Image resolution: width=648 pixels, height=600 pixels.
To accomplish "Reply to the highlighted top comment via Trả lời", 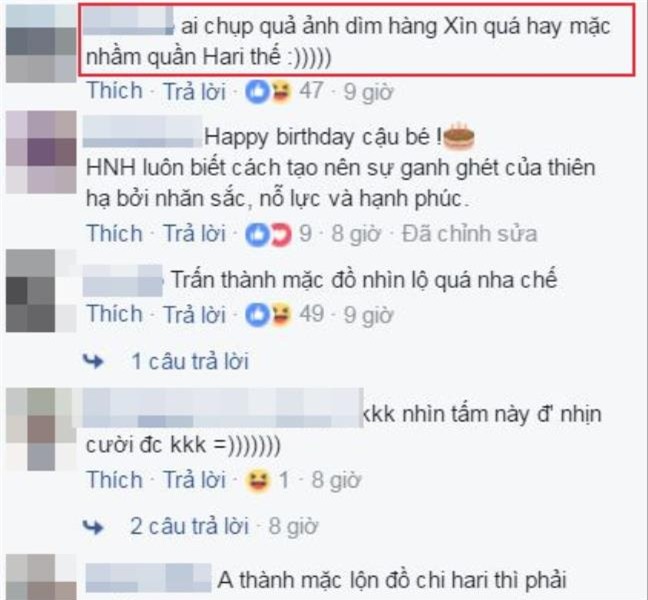I will point(195,91).
